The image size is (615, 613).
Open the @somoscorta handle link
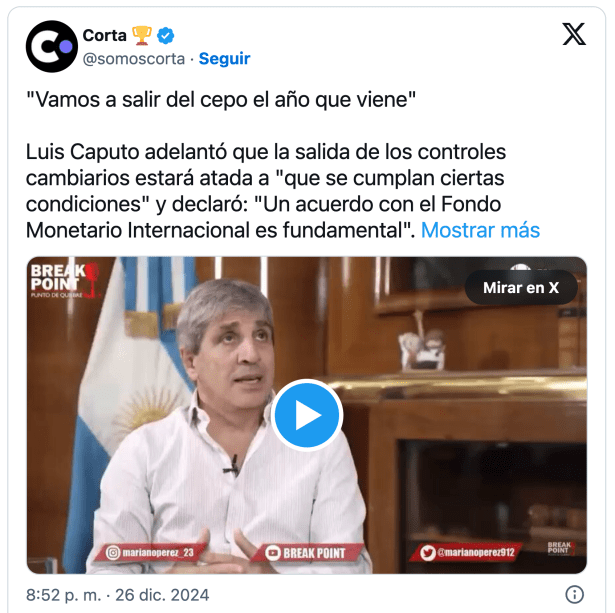[134, 59]
